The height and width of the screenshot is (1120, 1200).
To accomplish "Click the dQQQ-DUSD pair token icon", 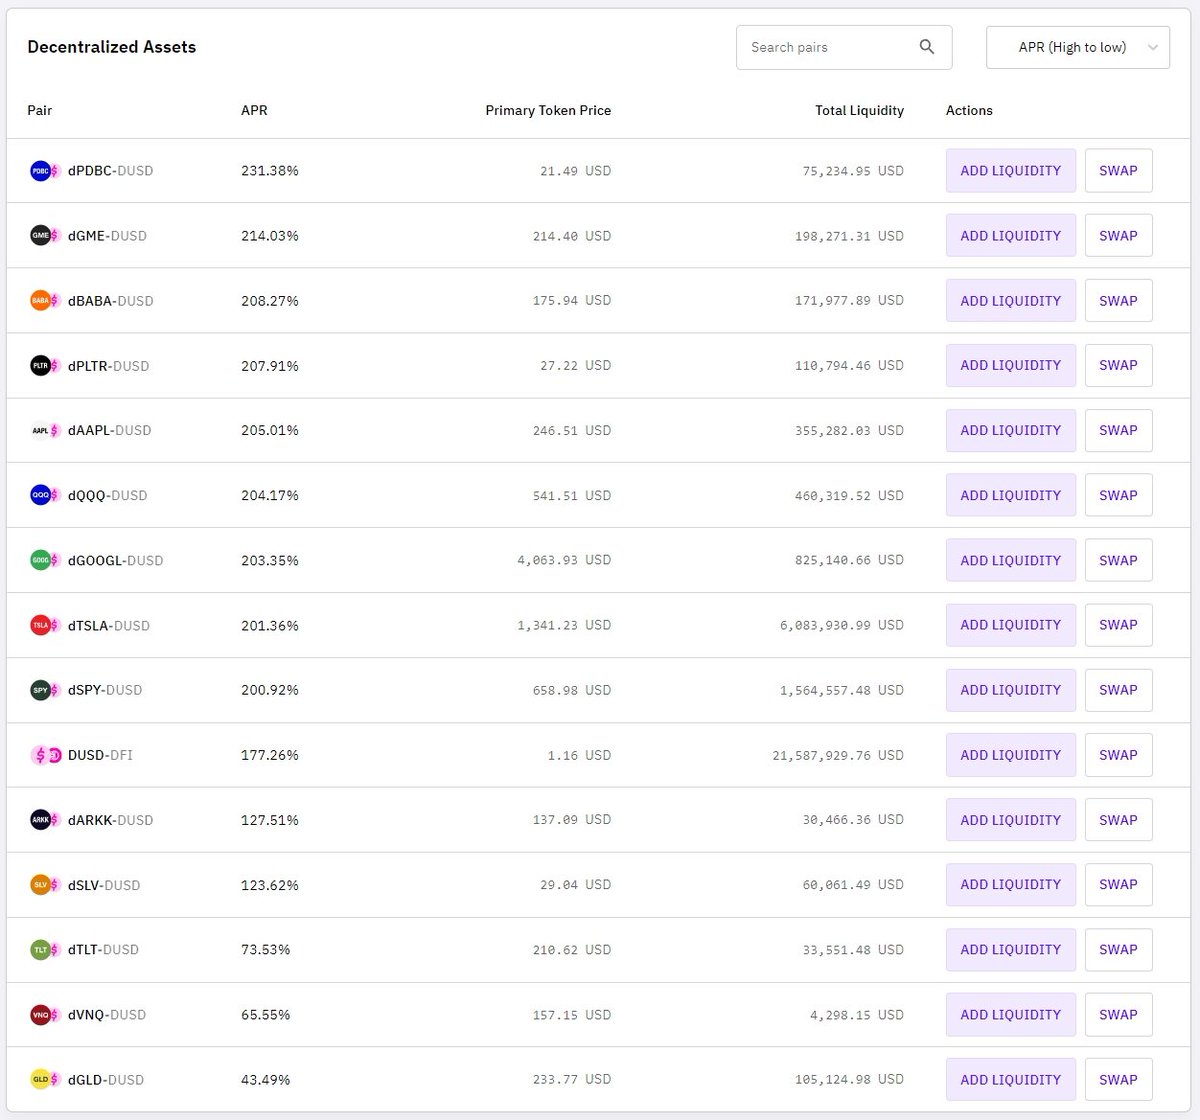I will [46, 495].
